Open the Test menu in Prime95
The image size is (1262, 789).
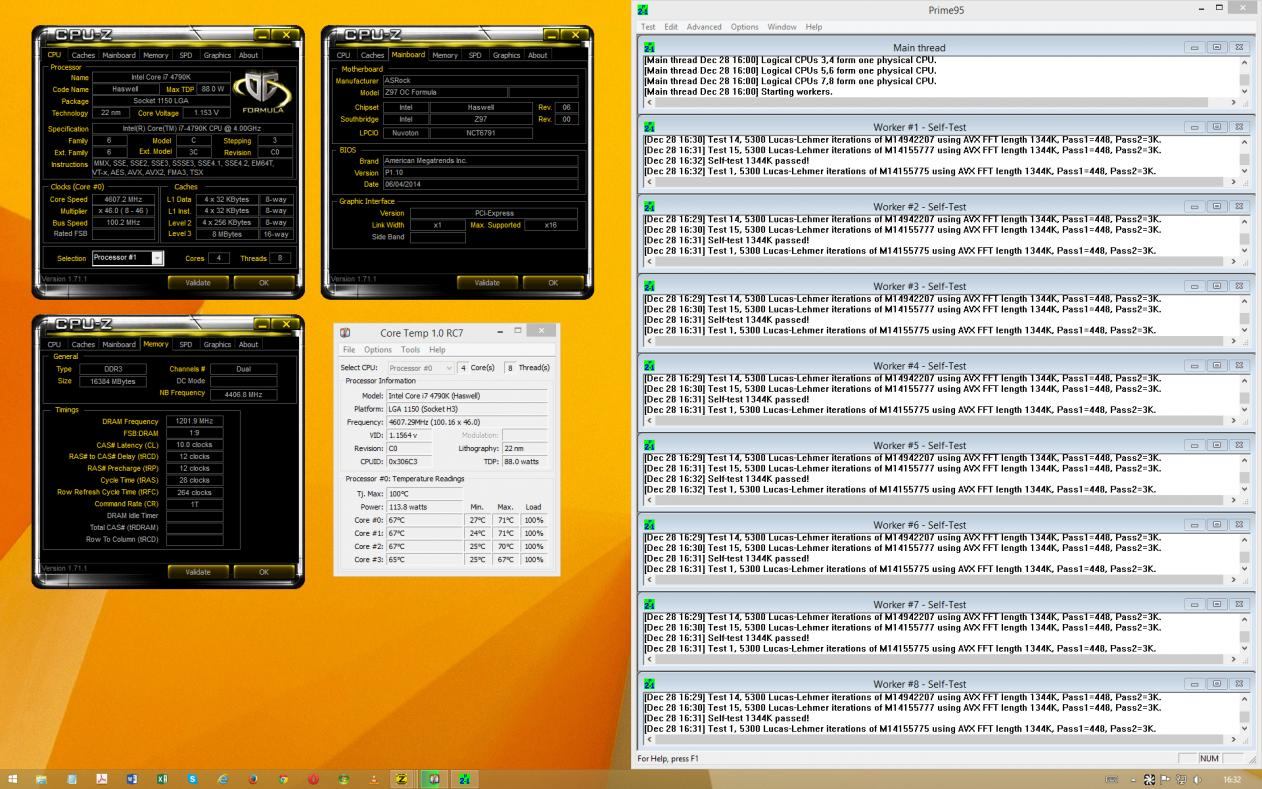coord(648,27)
